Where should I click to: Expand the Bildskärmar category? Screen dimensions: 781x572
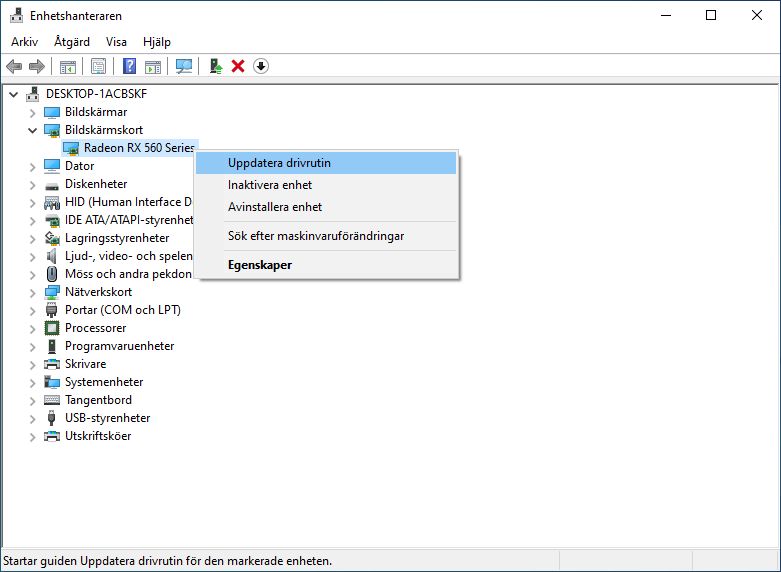[x=33, y=113]
